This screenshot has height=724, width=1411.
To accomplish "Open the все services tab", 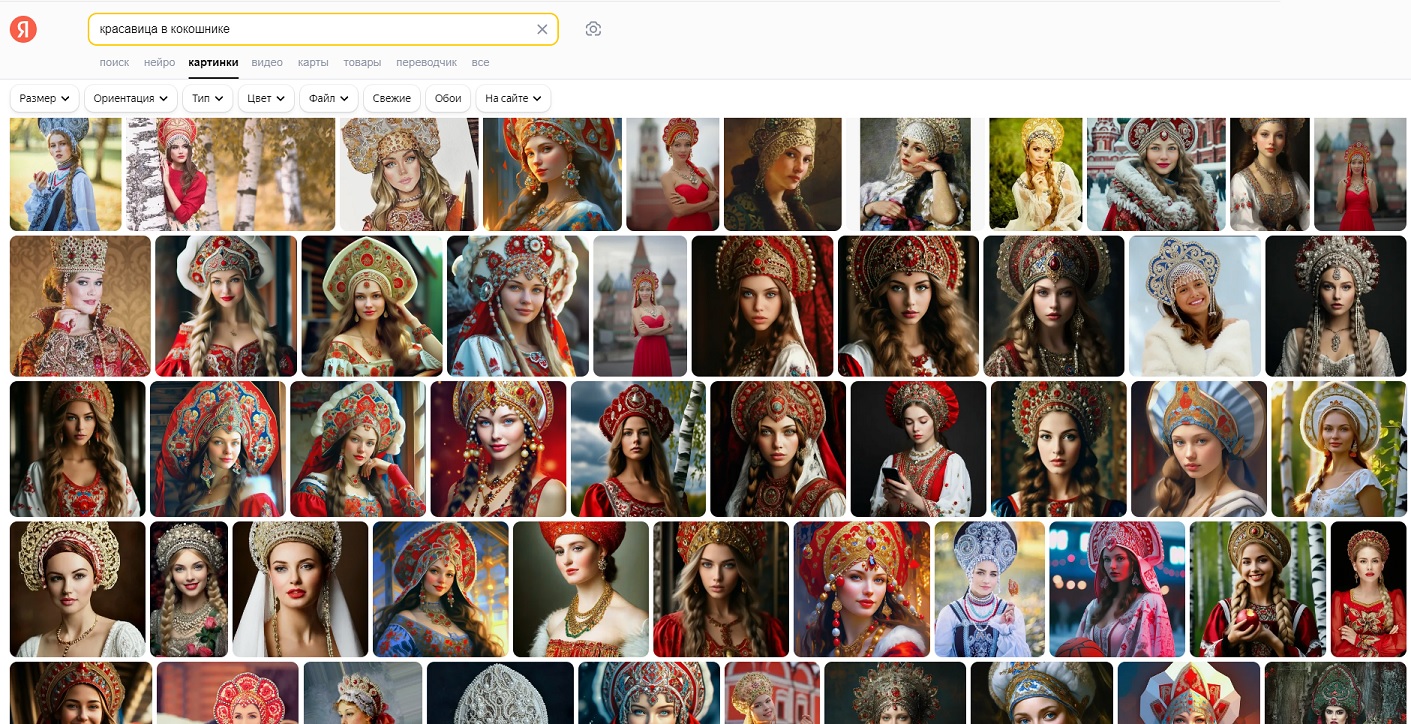I will click(x=480, y=62).
